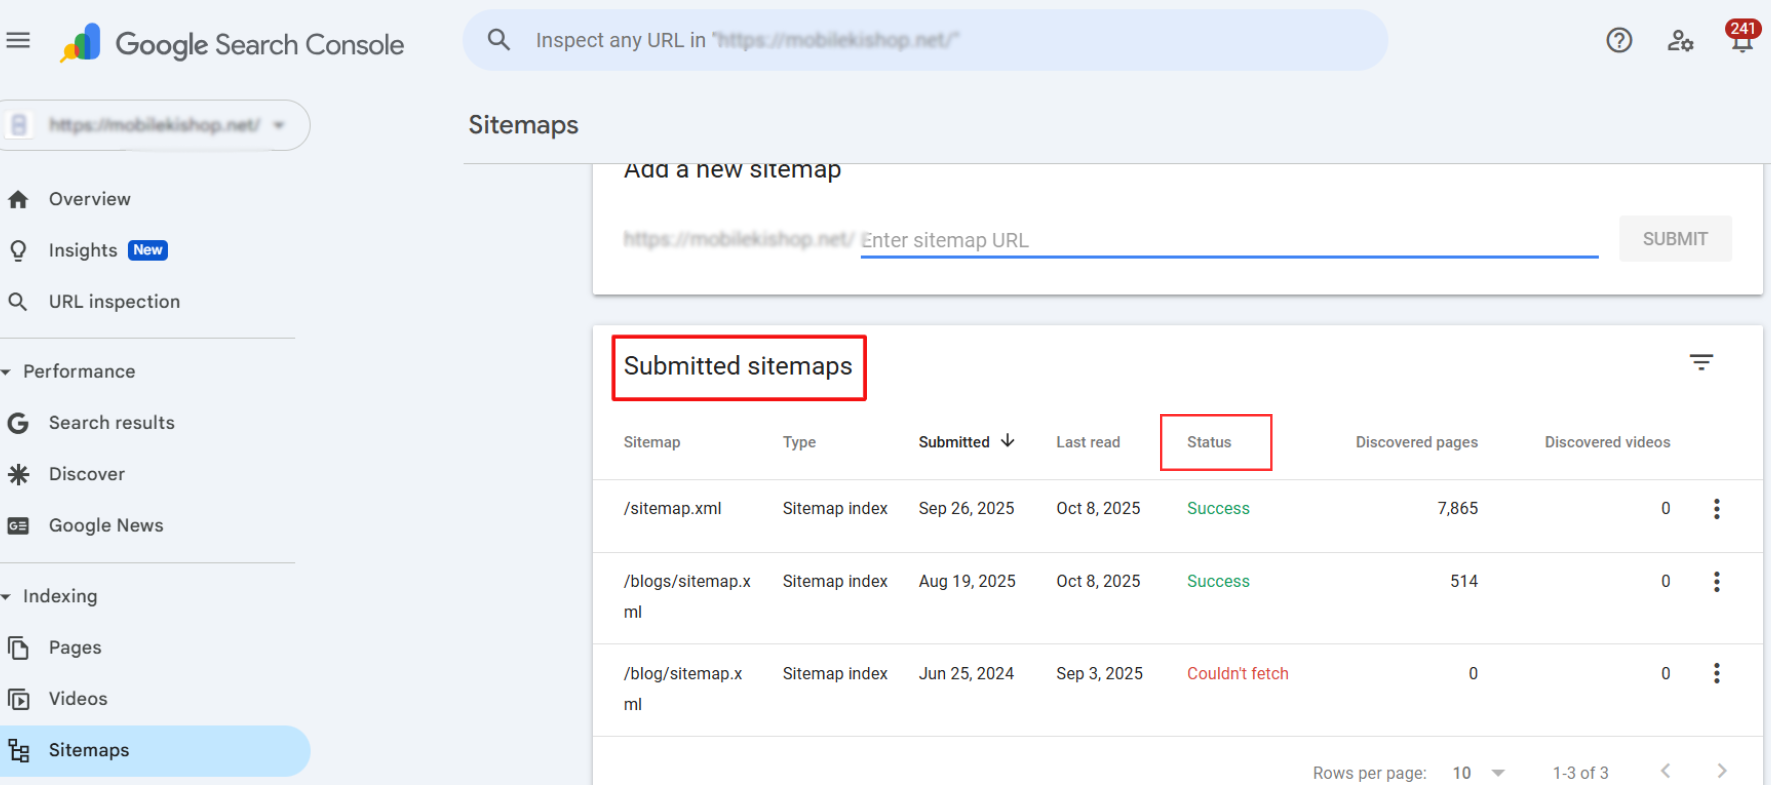Open the property selector dropdown

click(x=155, y=125)
